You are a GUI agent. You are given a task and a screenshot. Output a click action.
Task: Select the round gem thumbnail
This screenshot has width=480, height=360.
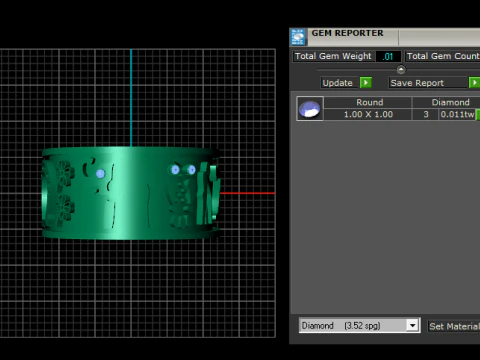tap(310, 109)
